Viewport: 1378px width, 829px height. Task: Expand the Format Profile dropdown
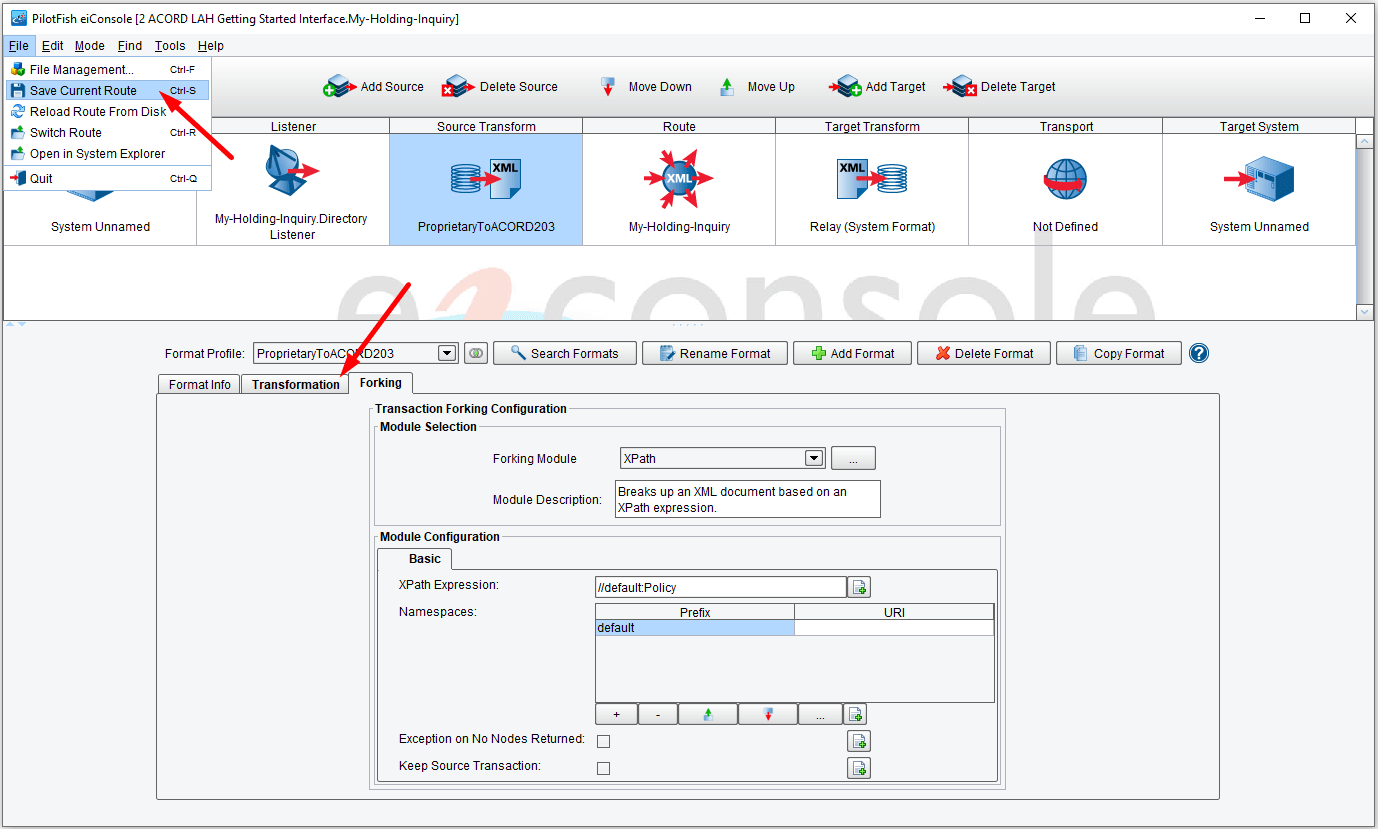(448, 353)
